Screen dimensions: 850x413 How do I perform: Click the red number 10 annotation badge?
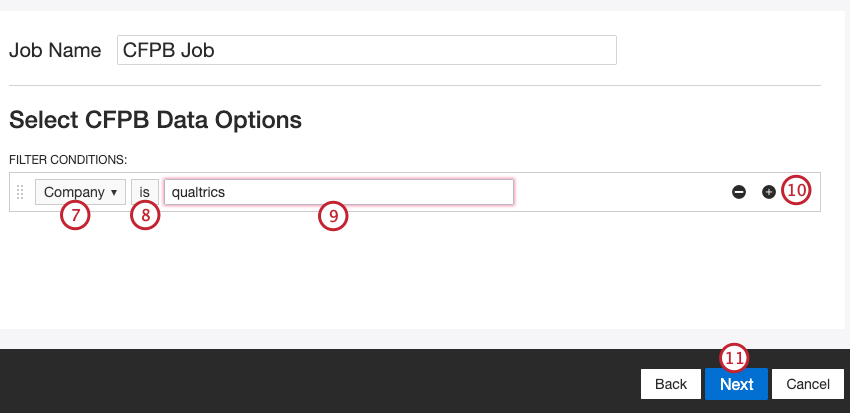coord(796,190)
